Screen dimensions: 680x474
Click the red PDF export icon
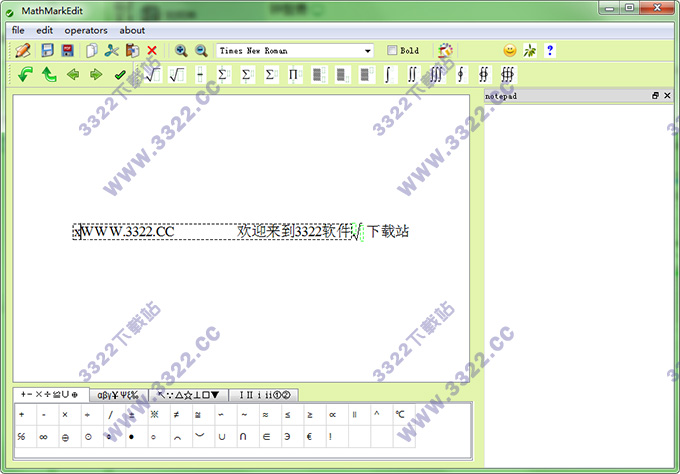pyautogui.click(x=68, y=50)
